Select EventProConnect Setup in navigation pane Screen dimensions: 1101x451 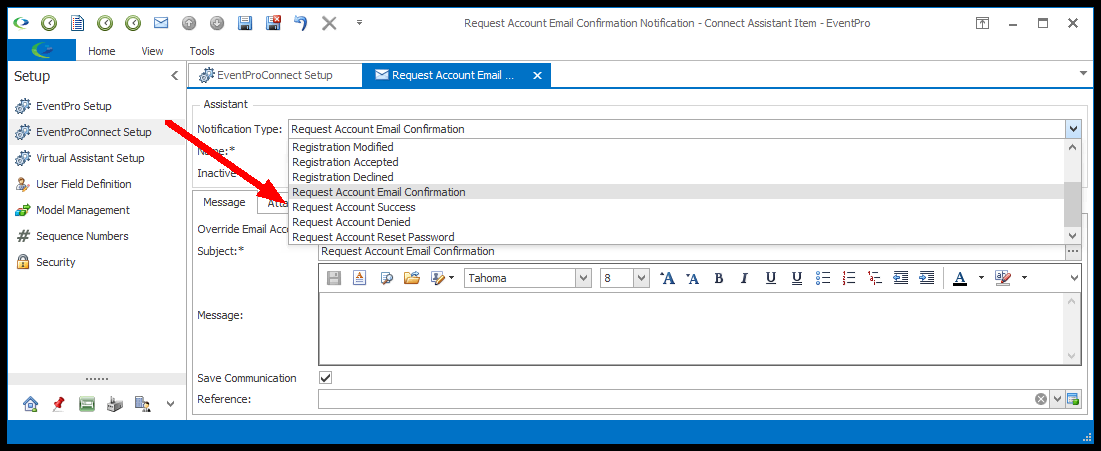93,132
